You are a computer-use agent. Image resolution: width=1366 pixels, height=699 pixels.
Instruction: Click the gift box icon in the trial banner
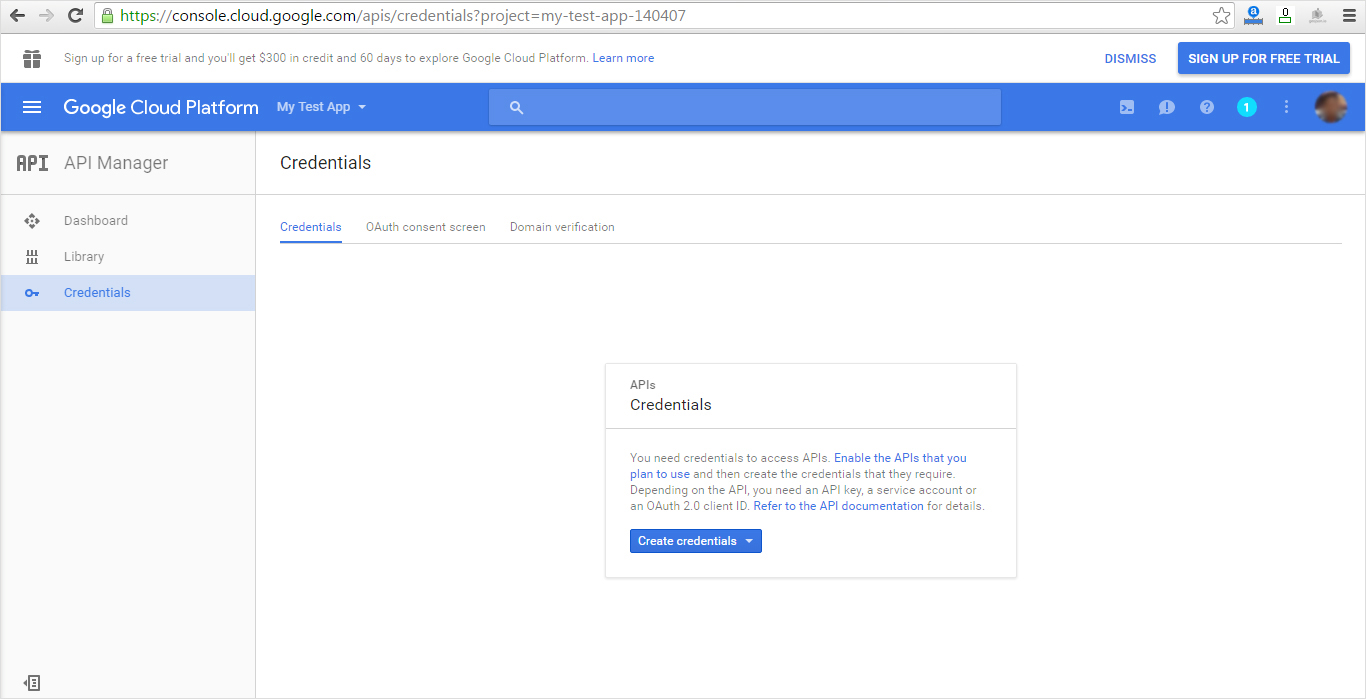coord(32,59)
